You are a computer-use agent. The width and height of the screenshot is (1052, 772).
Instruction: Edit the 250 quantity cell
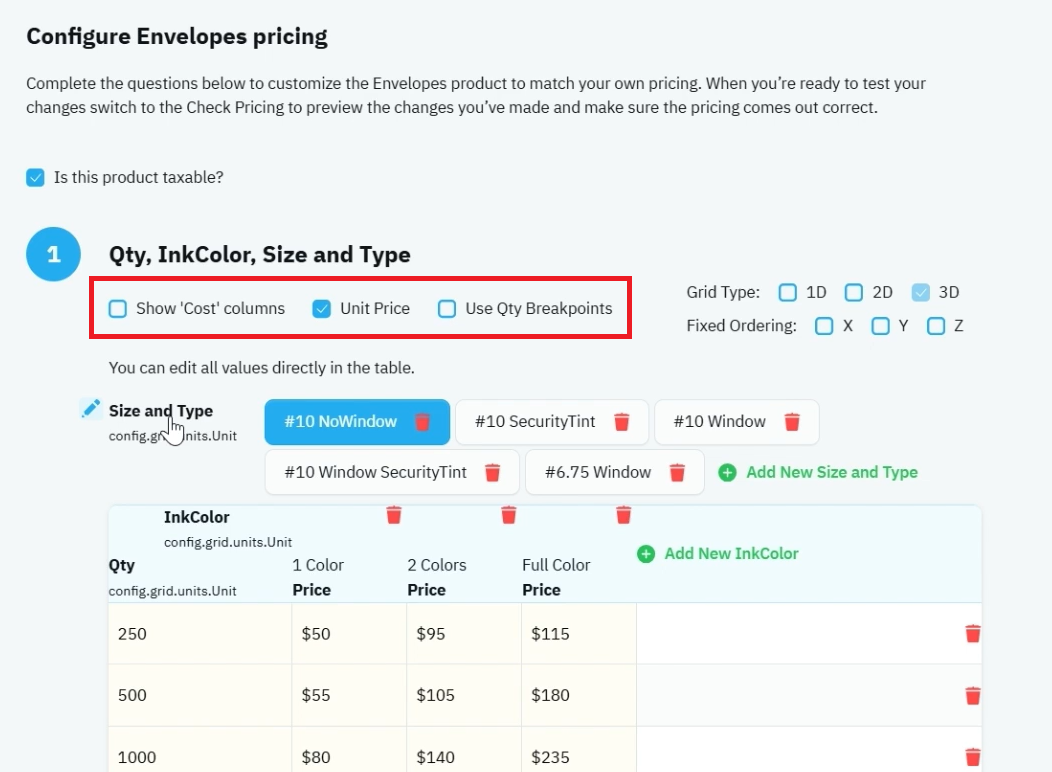[200, 634]
